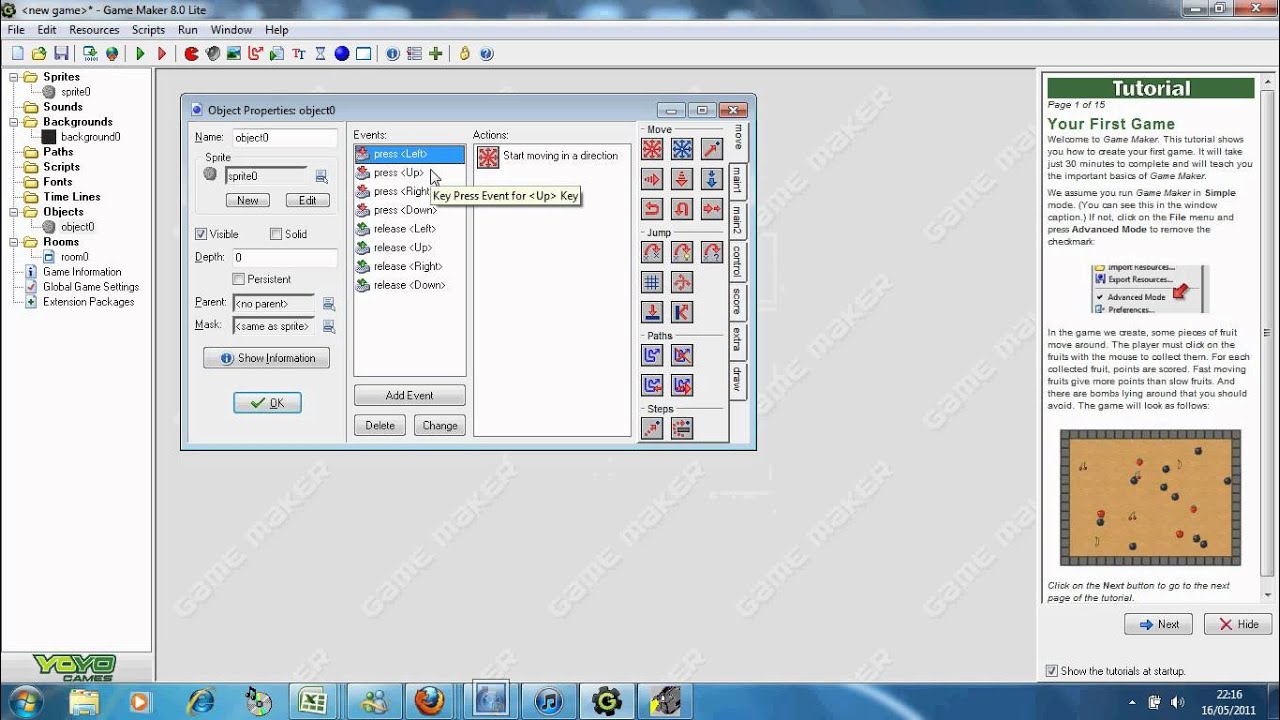
Task: Enable the Solid checkbox
Action: [x=276, y=234]
